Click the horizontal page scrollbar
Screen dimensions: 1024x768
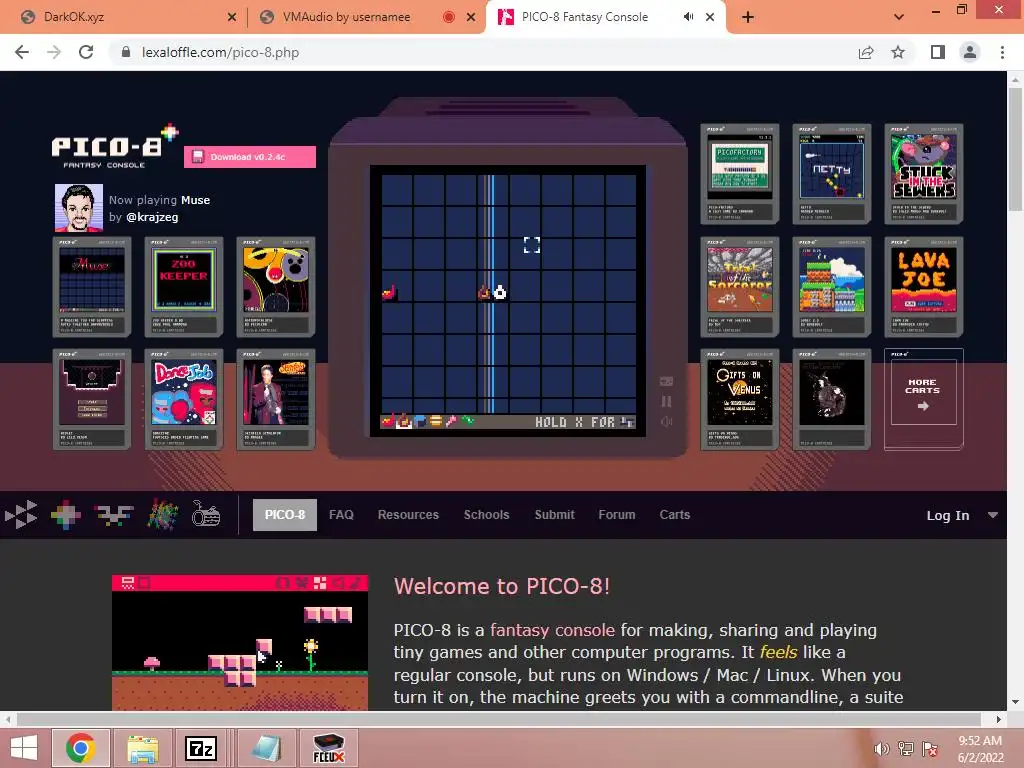499,719
